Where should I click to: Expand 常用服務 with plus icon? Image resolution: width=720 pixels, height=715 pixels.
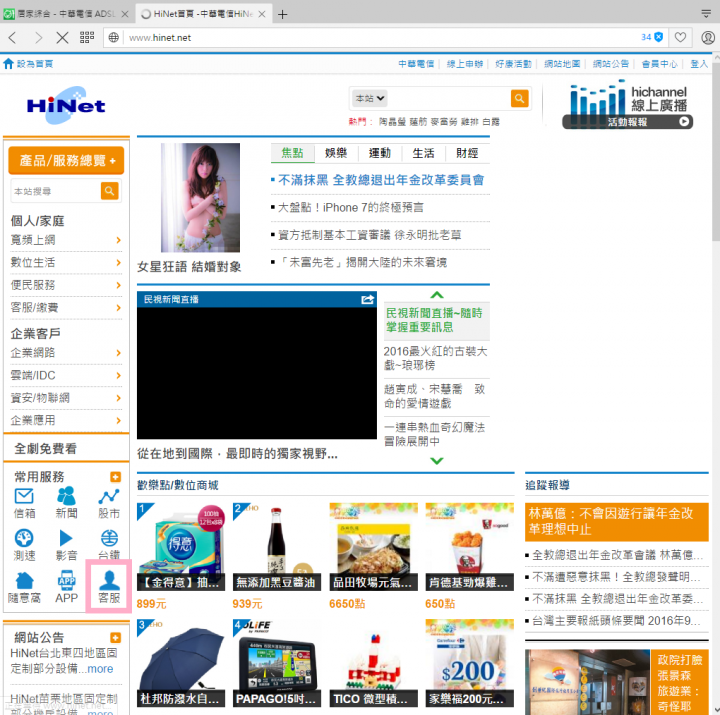(115, 477)
